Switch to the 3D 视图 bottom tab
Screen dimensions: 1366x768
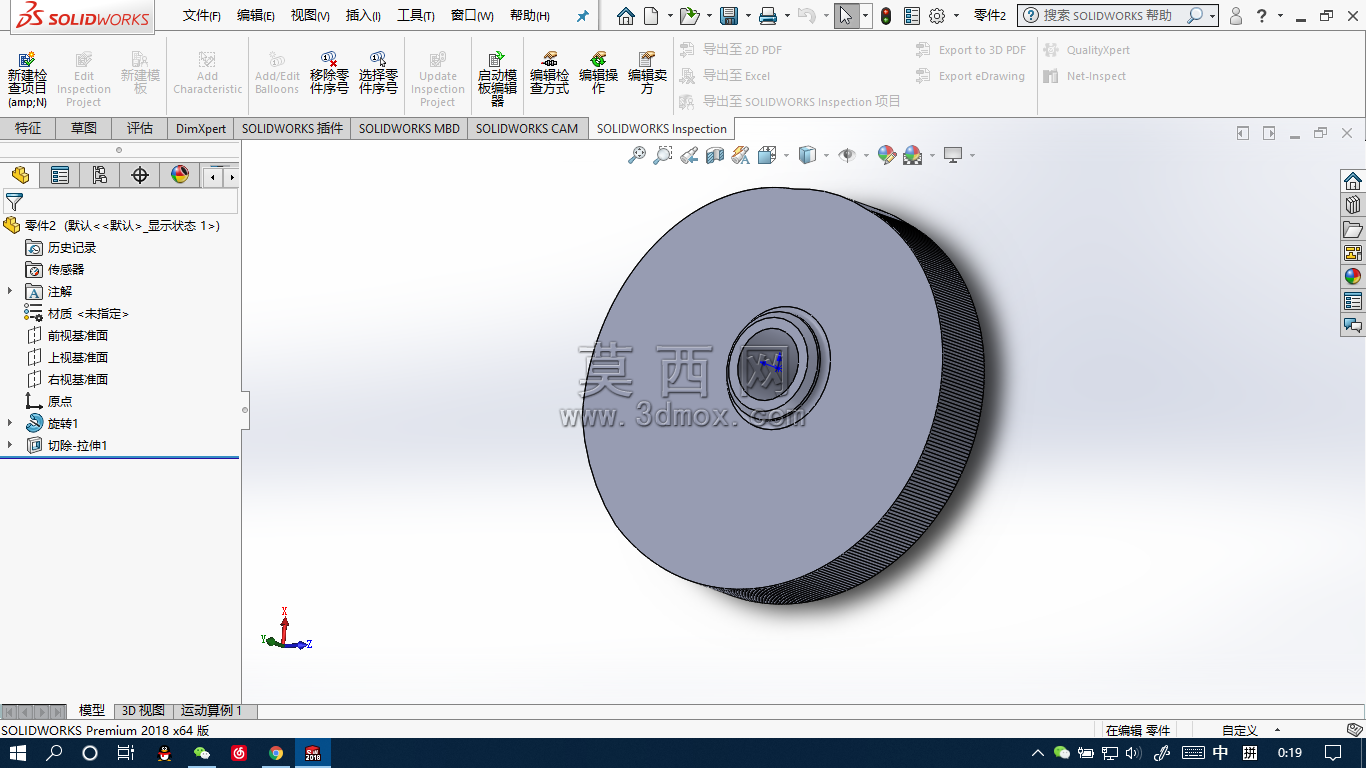pyautogui.click(x=143, y=710)
